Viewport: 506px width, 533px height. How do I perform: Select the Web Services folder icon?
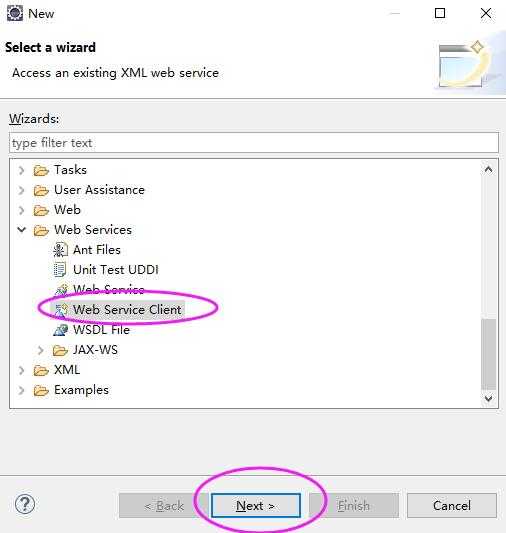coord(41,230)
